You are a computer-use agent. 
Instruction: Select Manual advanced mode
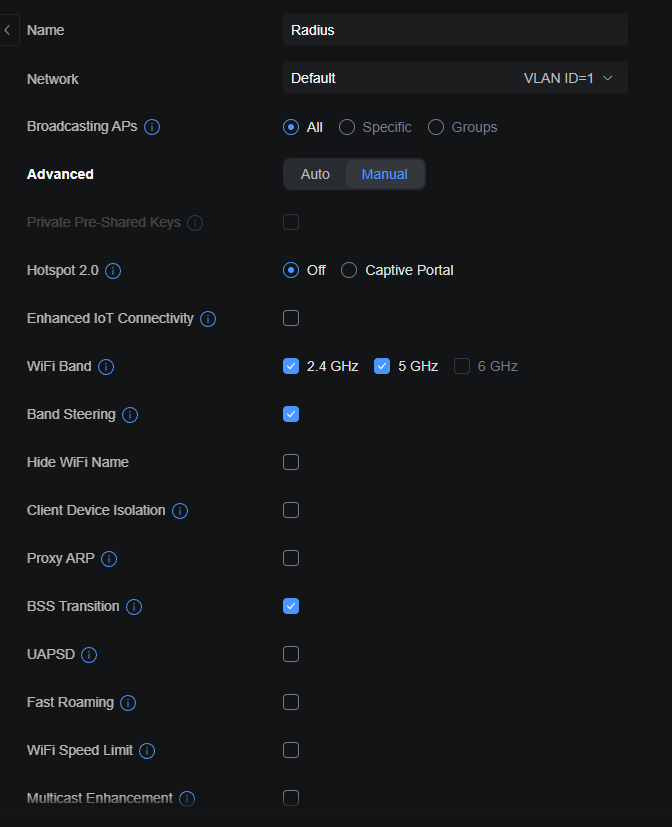point(384,174)
